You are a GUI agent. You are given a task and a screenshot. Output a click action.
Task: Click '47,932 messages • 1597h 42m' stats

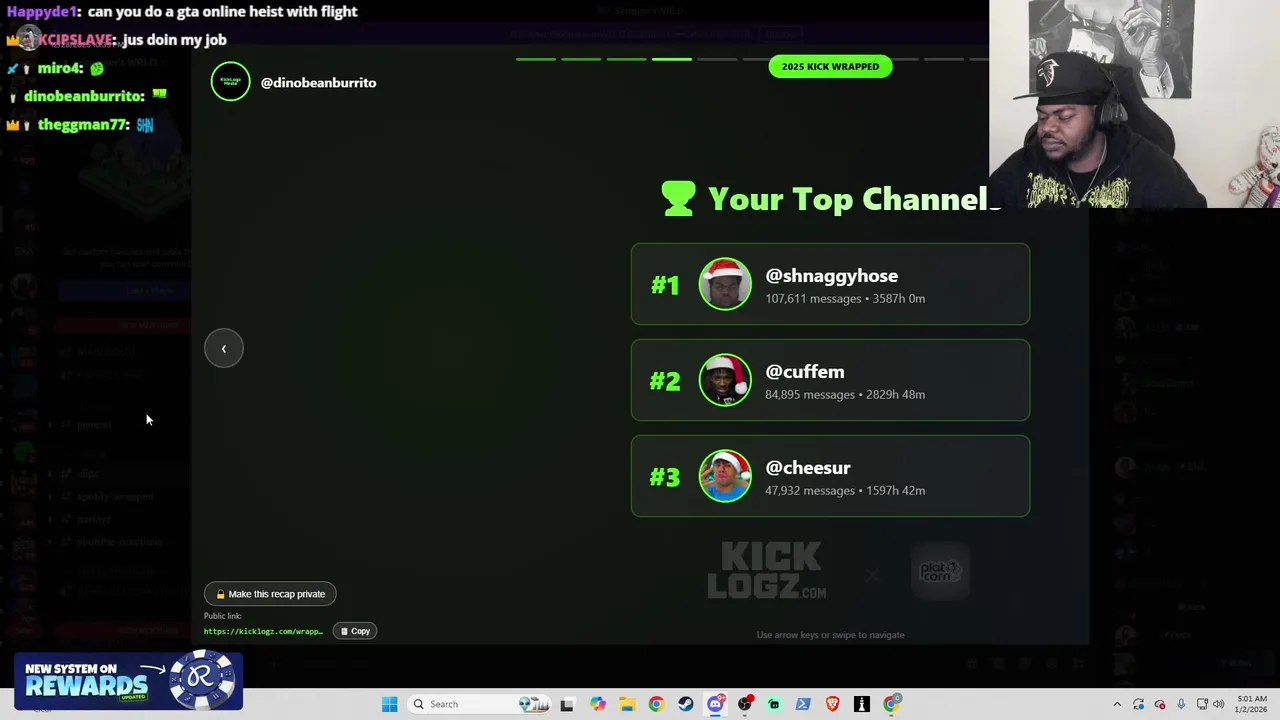pos(845,491)
